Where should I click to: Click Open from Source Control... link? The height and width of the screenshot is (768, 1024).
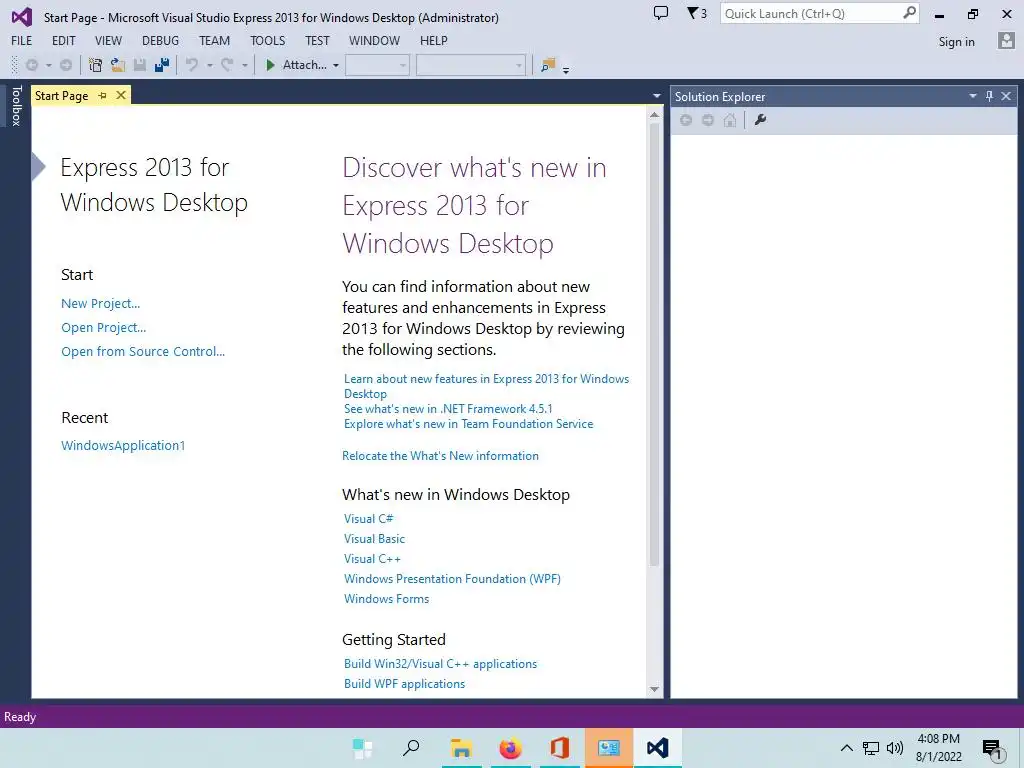pos(143,351)
